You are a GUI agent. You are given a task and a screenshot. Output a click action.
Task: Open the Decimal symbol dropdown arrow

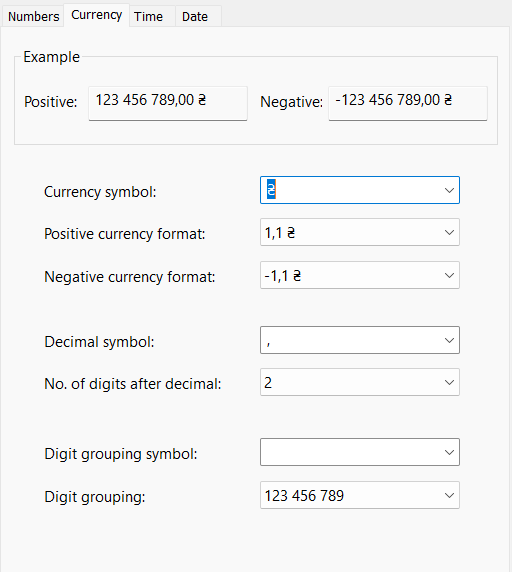coord(449,340)
